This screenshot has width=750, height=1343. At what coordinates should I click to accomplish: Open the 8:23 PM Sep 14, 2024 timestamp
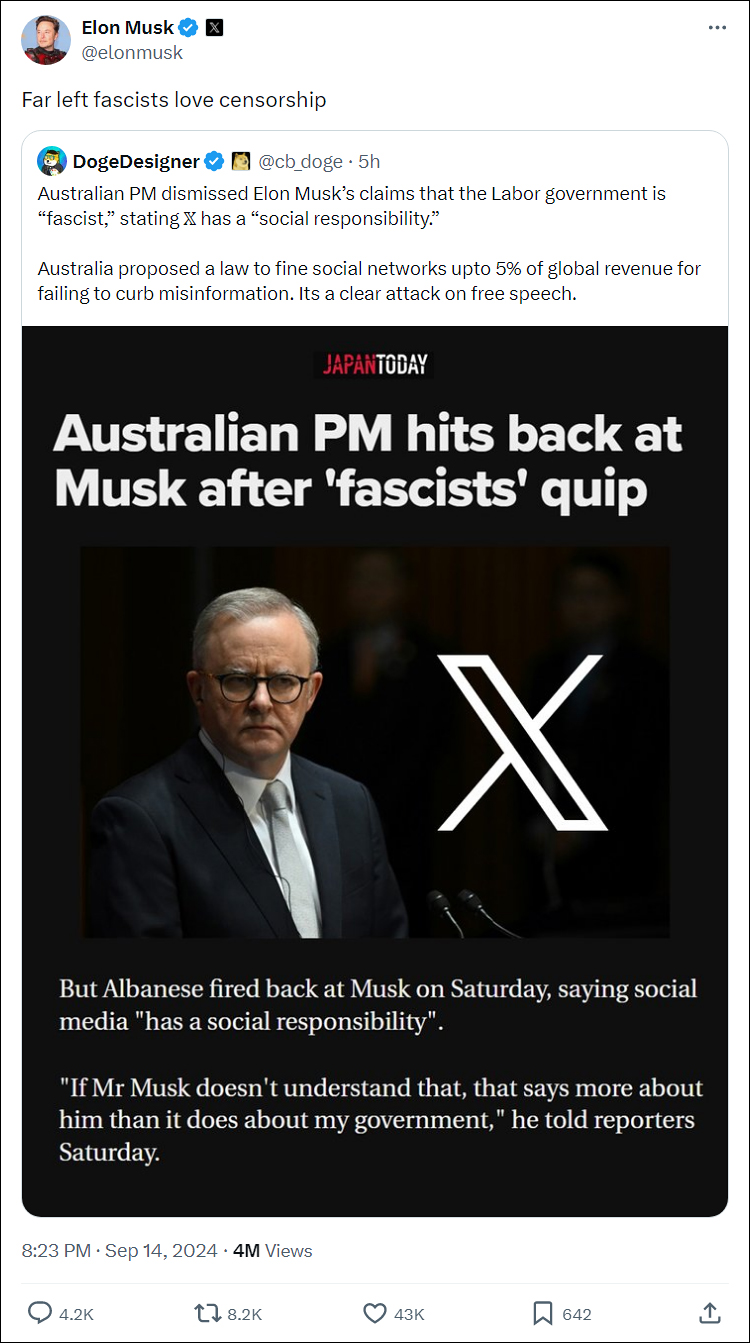click(x=120, y=1250)
